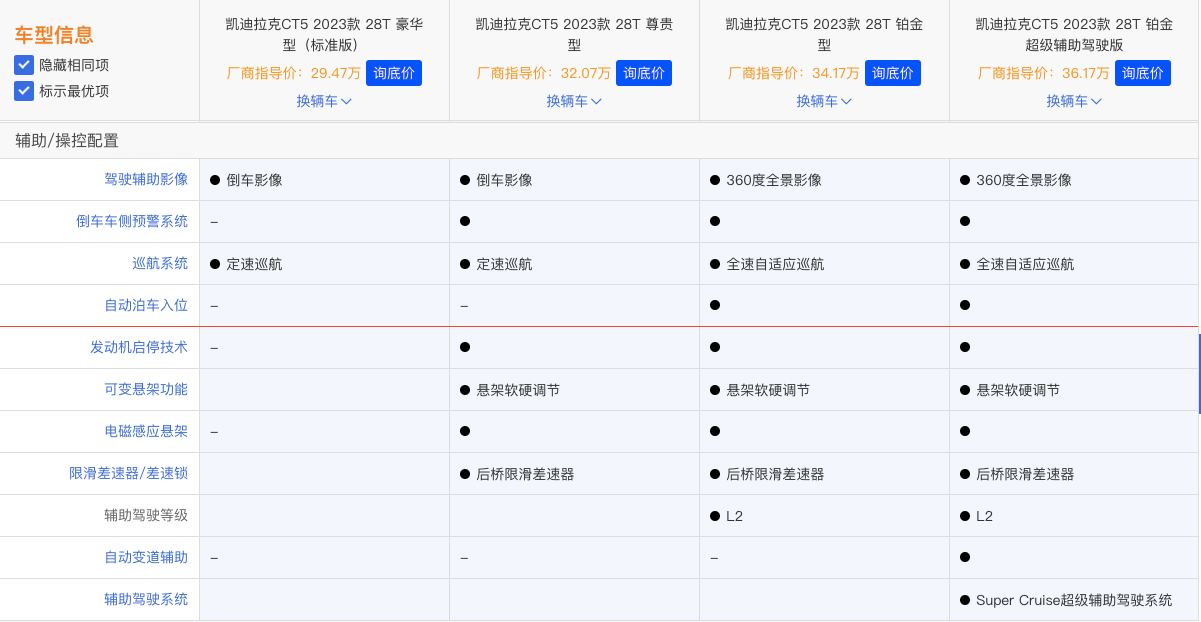Click 悬架软硬调节 in the 尊贵型 column
Image resolution: width=1201 pixels, height=622 pixels.
518,390
